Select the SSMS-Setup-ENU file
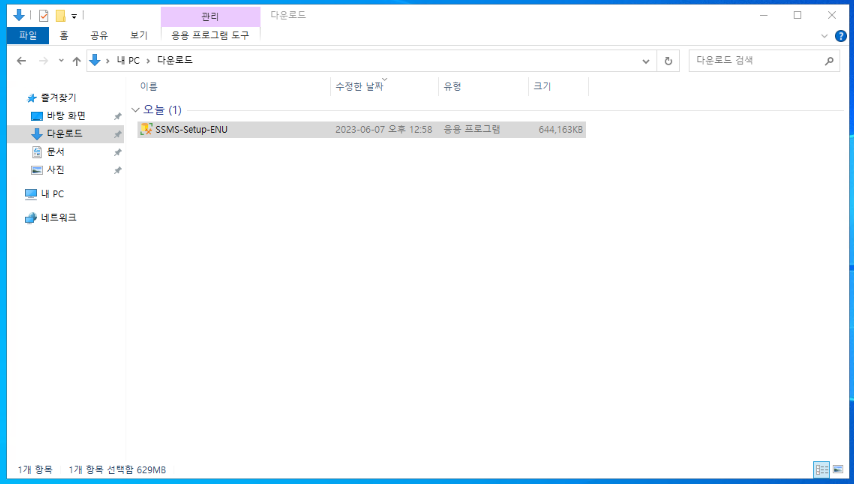854x484 pixels. click(361, 130)
